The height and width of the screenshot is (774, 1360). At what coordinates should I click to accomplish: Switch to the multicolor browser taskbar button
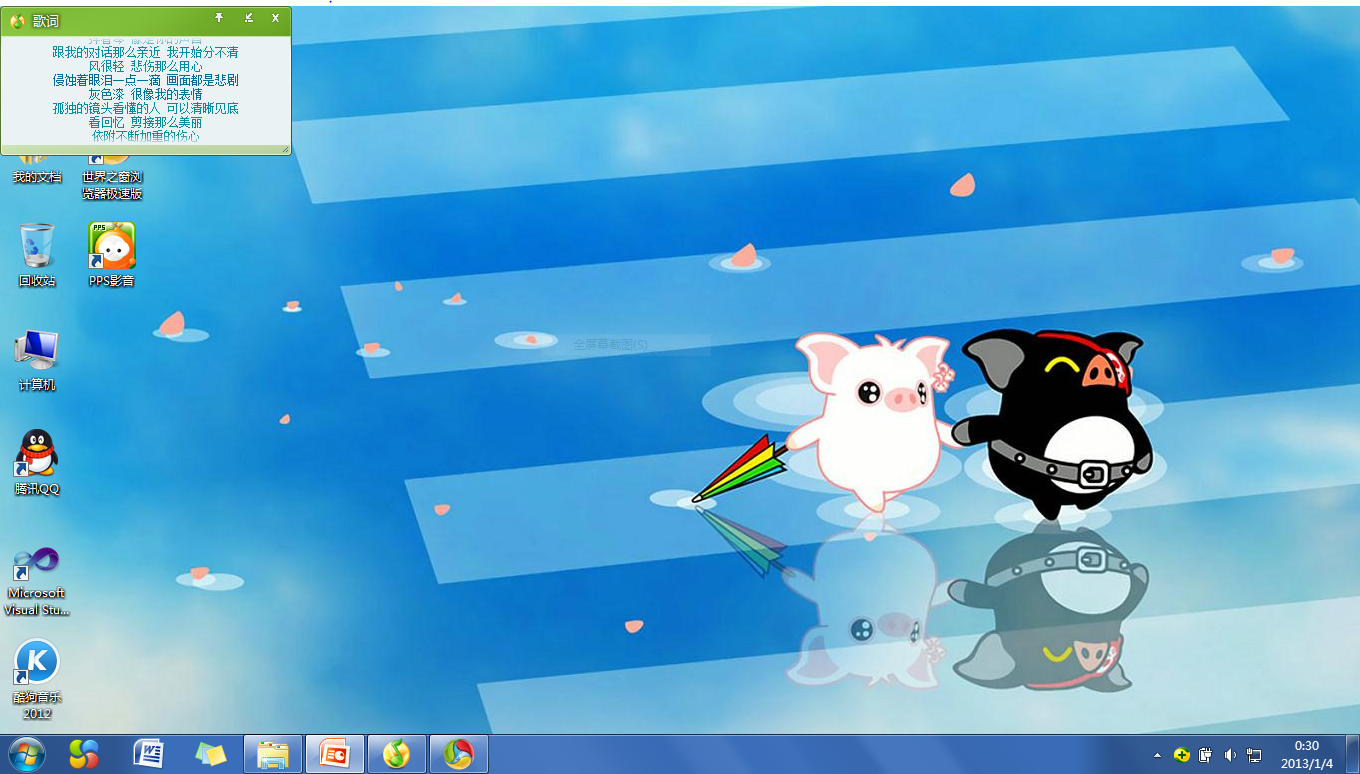(x=459, y=754)
